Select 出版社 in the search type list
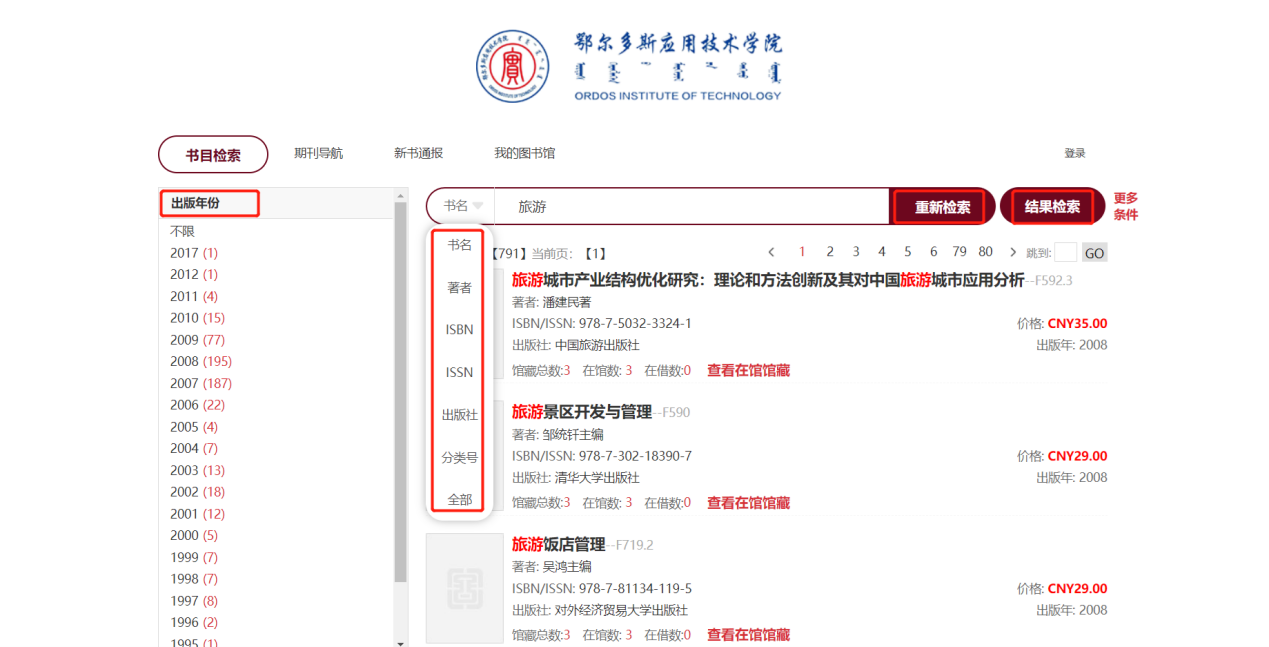This screenshot has height=647, width=1269. point(459,415)
